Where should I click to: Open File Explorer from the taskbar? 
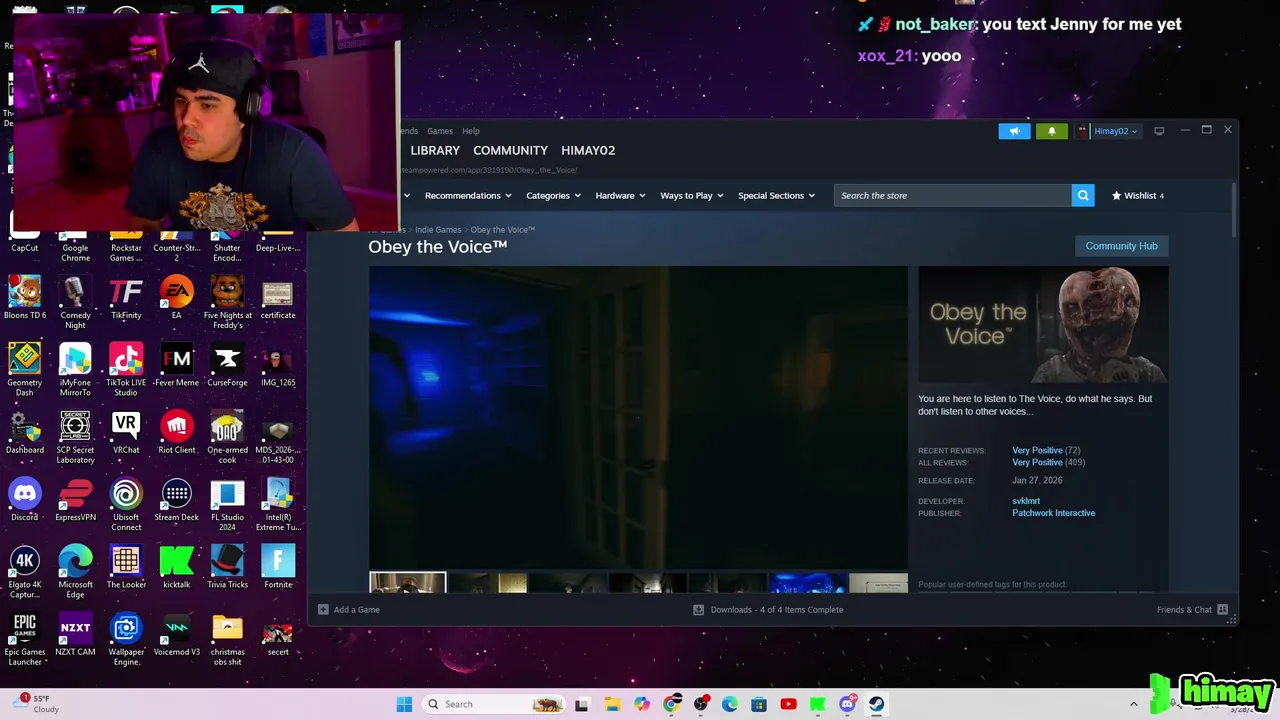point(612,704)
